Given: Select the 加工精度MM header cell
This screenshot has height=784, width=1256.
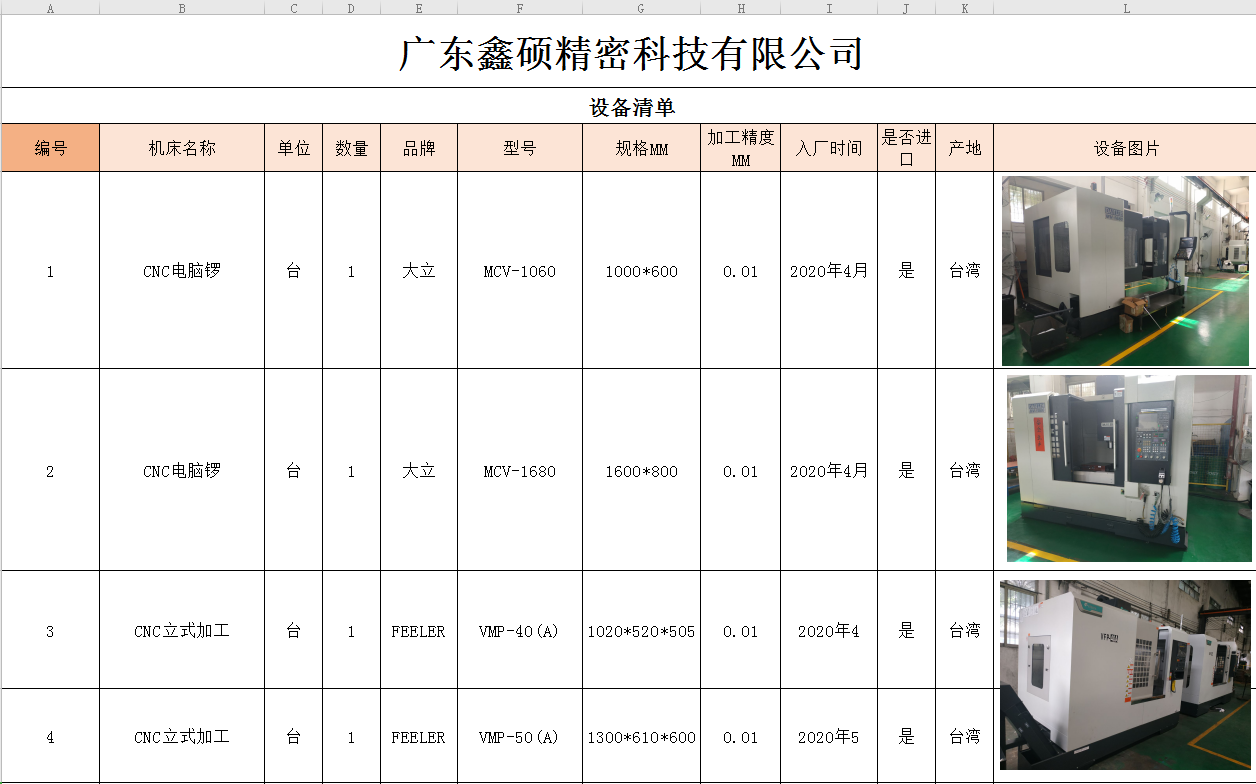Looking at the screenshot, I should pyautogui.click(x=740, y=148).
